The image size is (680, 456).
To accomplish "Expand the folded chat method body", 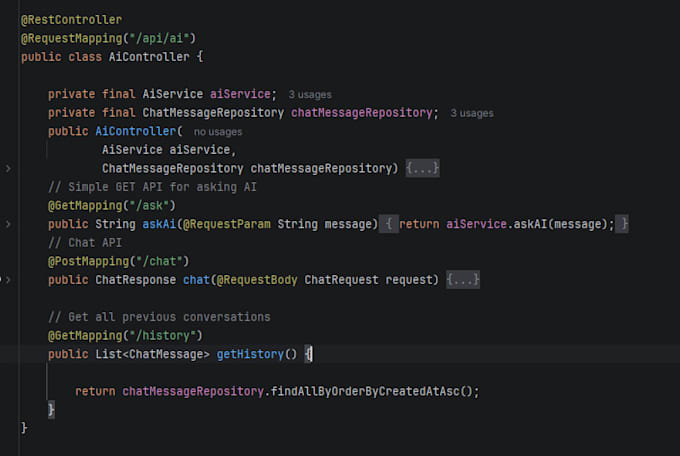I will pyautogui.click(x=463, y=280).
